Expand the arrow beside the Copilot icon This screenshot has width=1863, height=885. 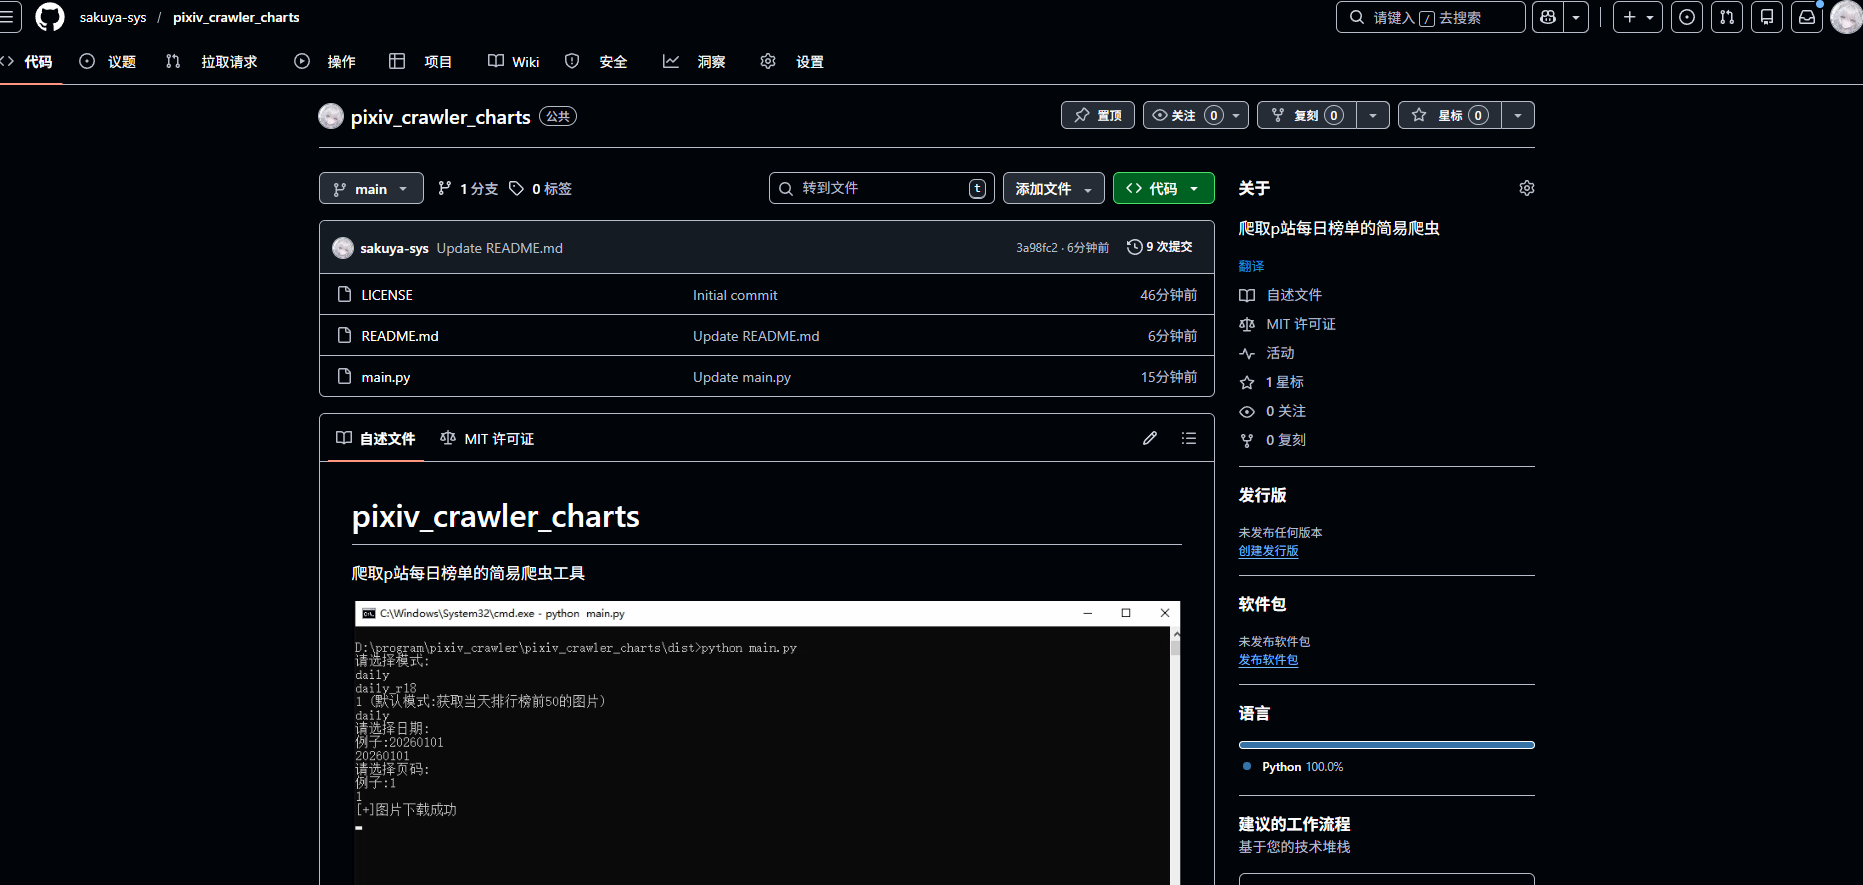[x=1576, y=17]
